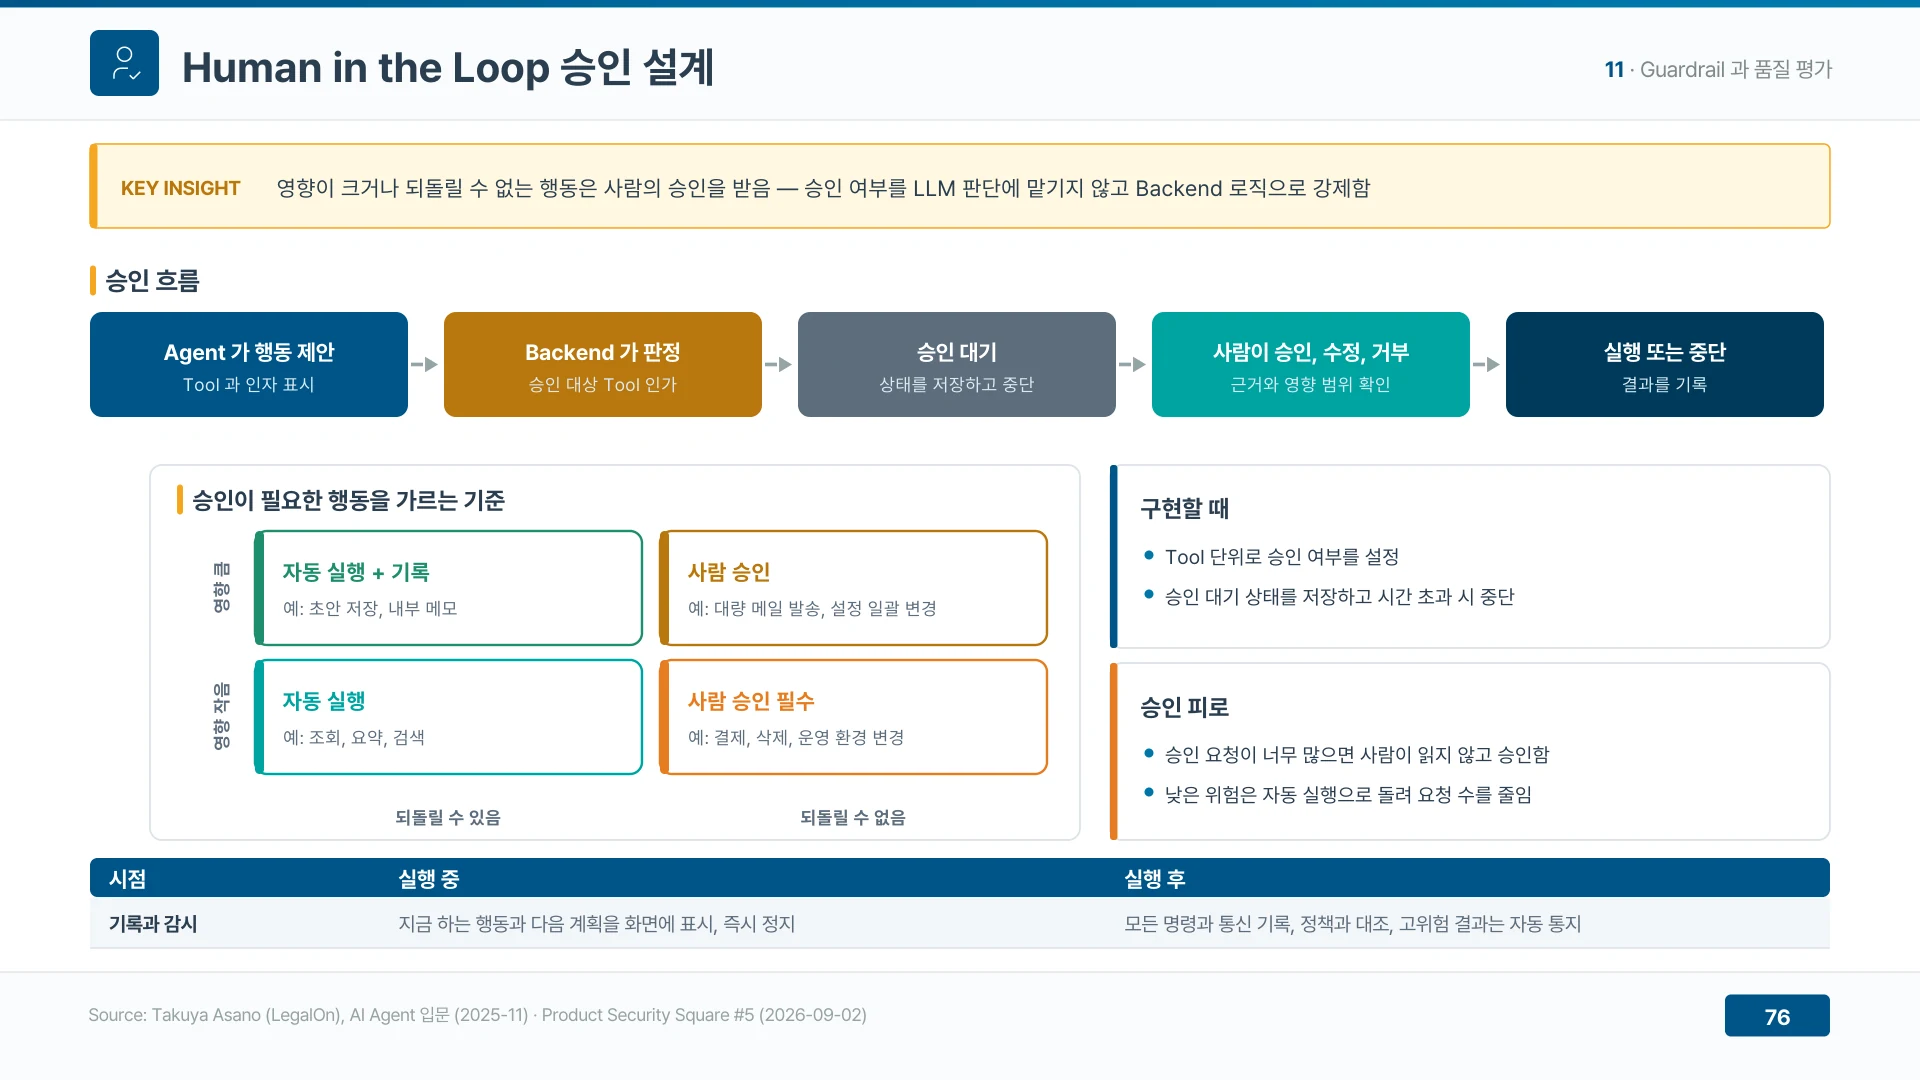
Task: Click the bullet '낮은 위험은 자동 실행으로 돌려 요청 수를 줄임'
Action: [1348, 795]
